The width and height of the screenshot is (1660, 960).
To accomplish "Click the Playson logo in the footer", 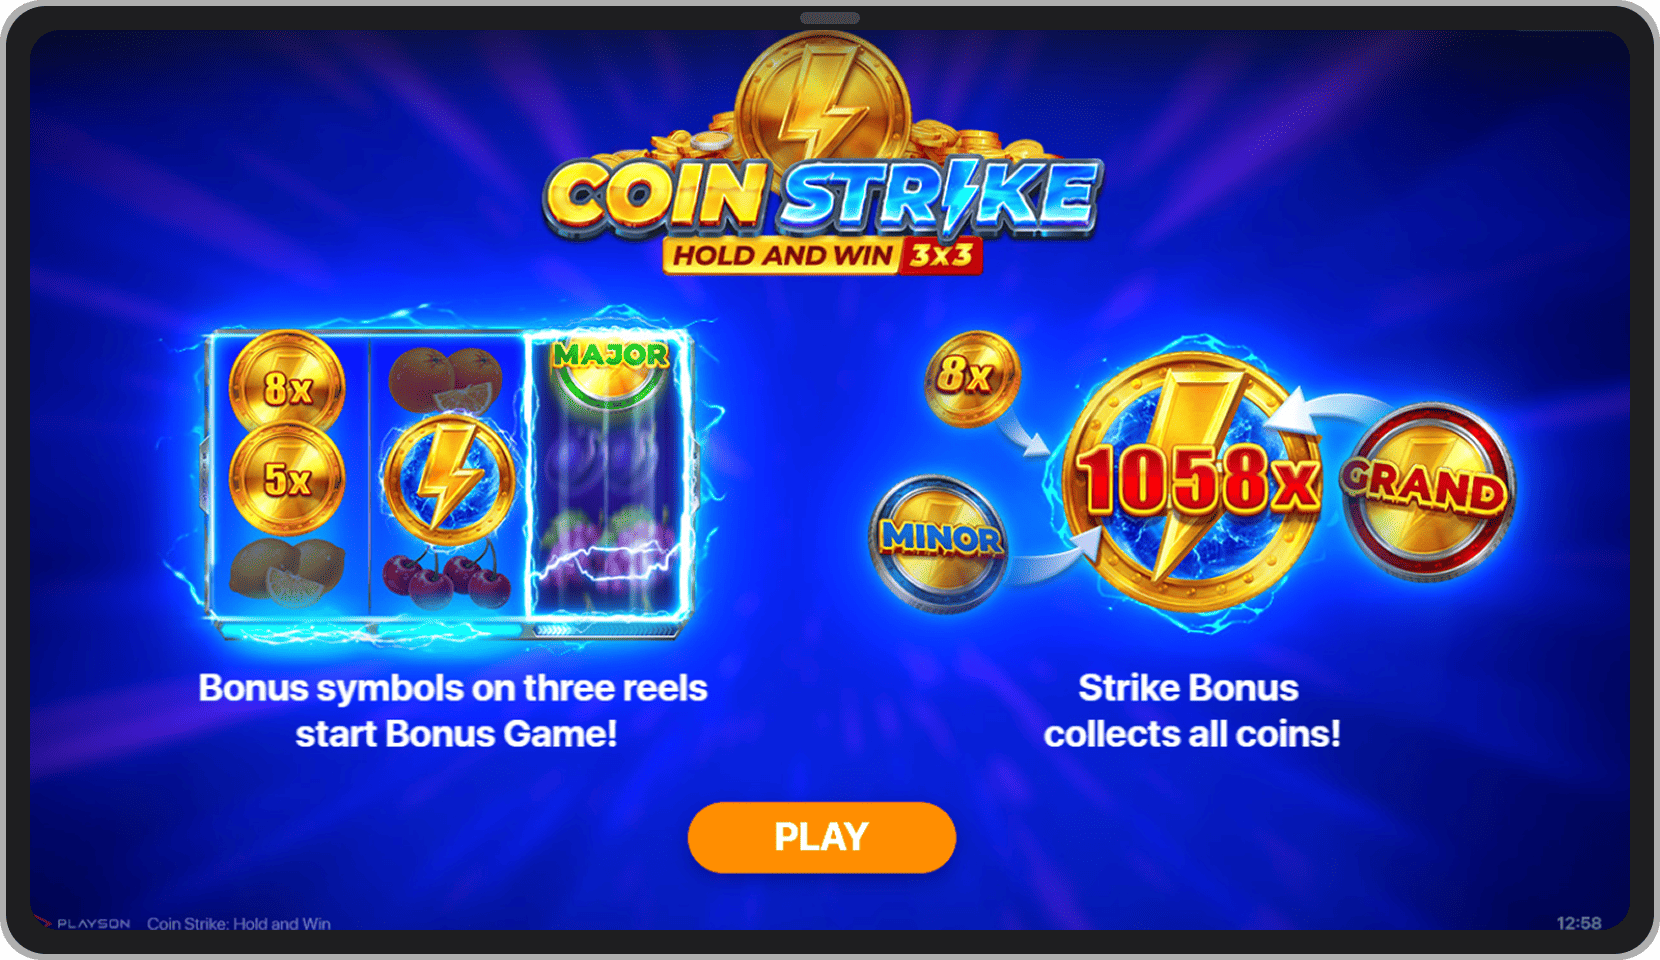I will tap(85, 923).
